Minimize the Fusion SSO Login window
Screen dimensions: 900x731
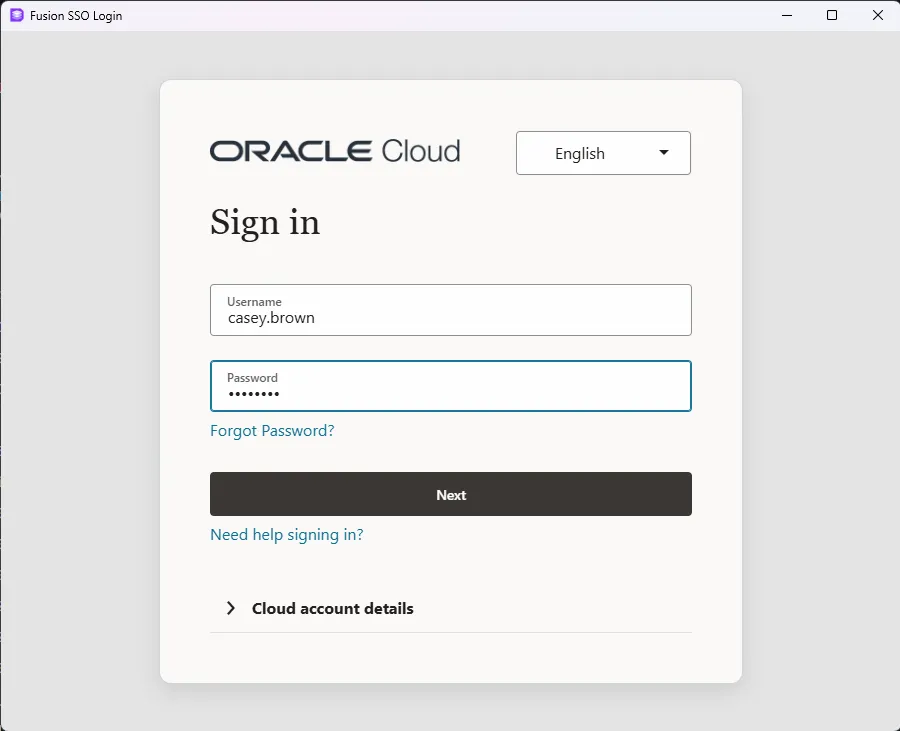[x=787, y=15]
